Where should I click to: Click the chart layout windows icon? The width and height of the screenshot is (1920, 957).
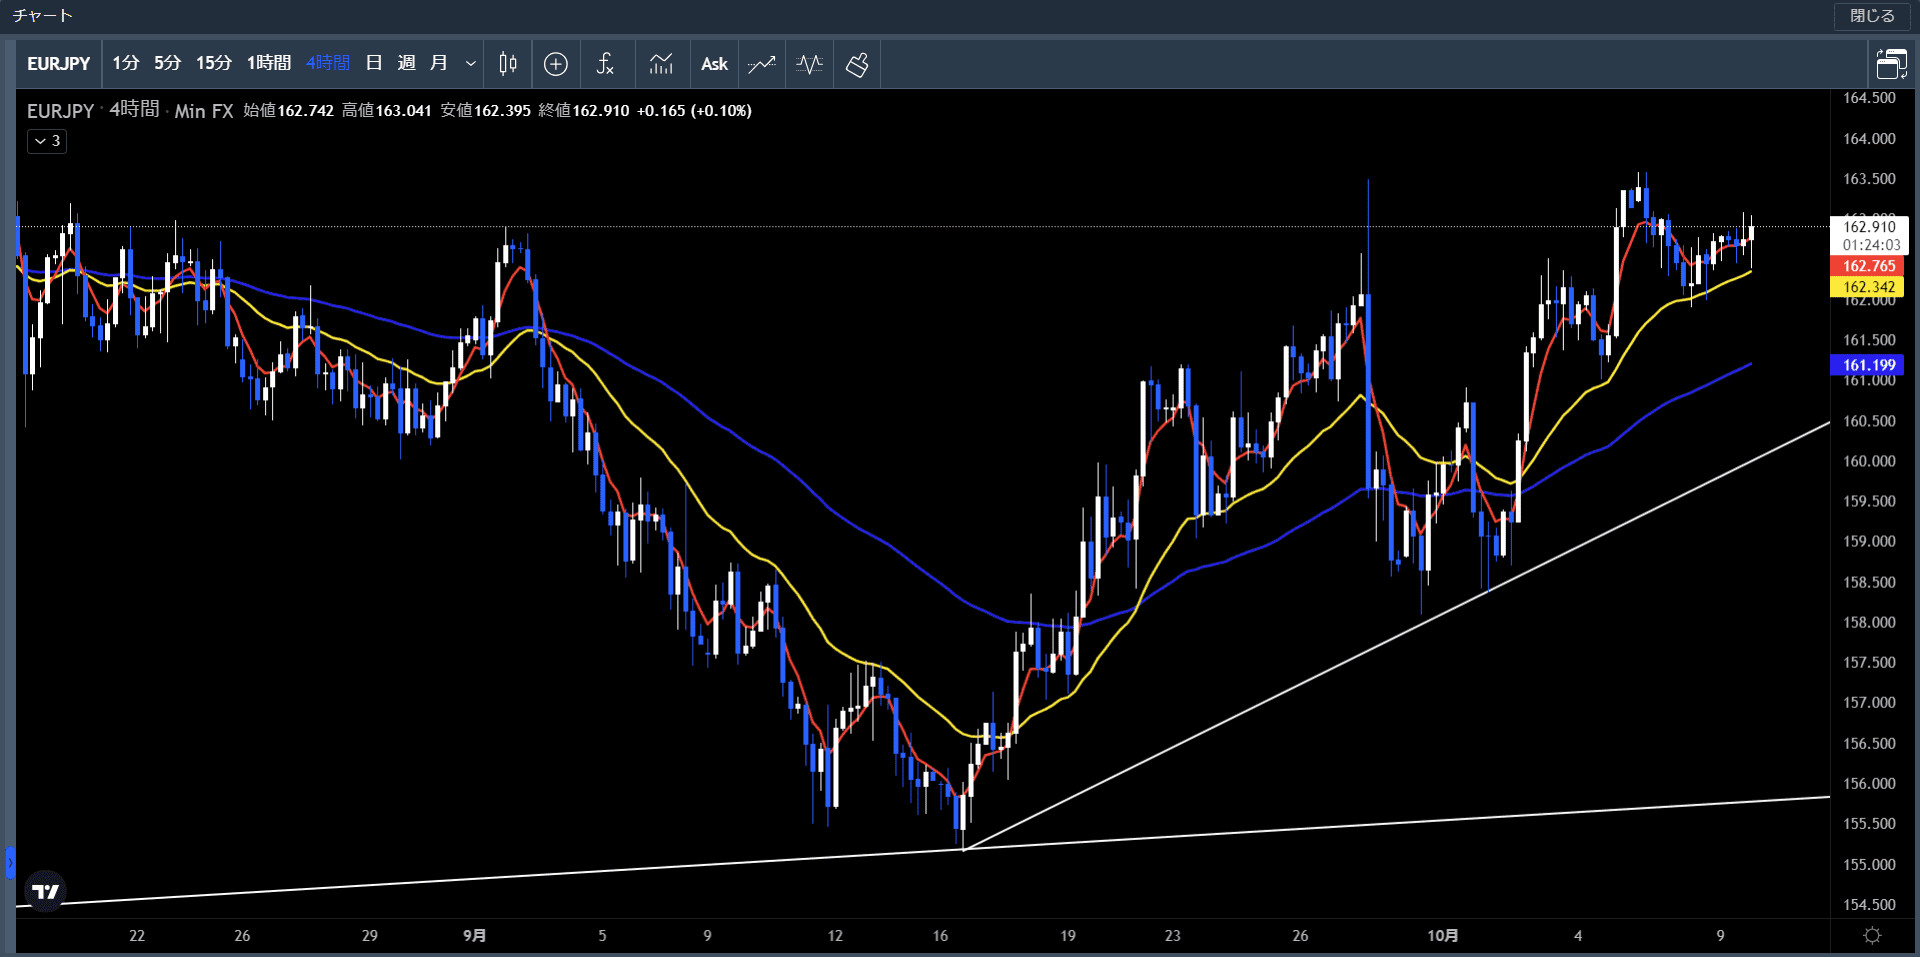click(x=1892, y=64)
